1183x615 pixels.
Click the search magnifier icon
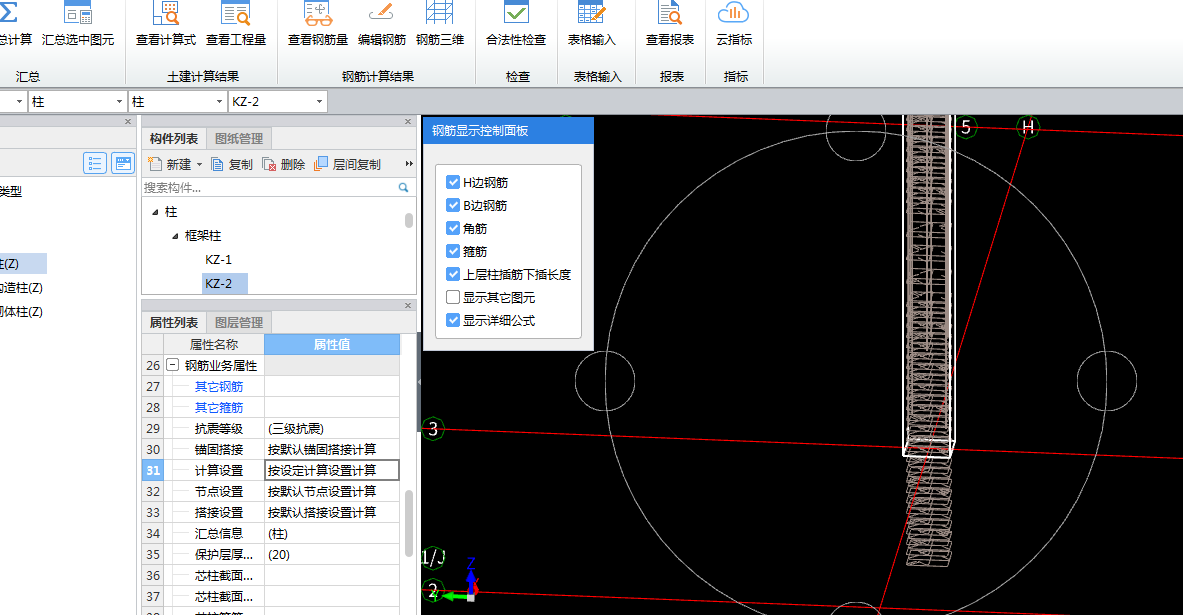coord(404,187)
